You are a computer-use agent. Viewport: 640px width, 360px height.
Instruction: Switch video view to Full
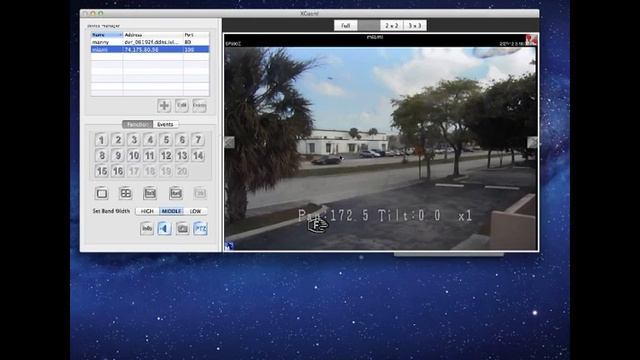tap(346, 26)
